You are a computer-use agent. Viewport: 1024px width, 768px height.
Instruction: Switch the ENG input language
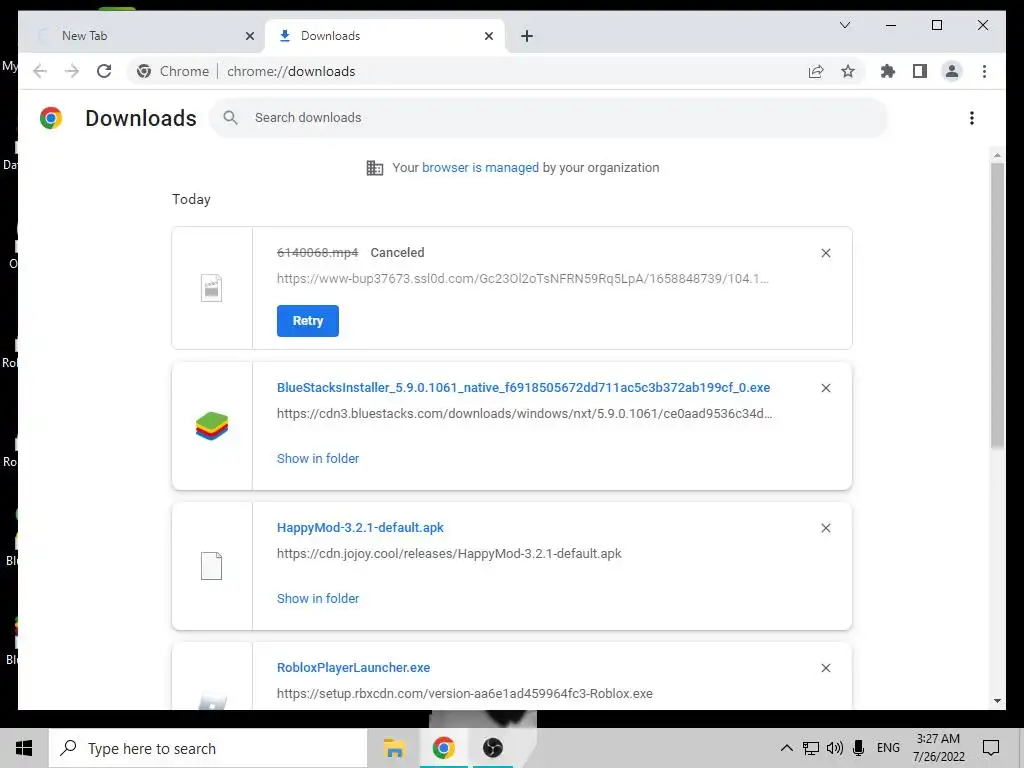tap(888, 748)
